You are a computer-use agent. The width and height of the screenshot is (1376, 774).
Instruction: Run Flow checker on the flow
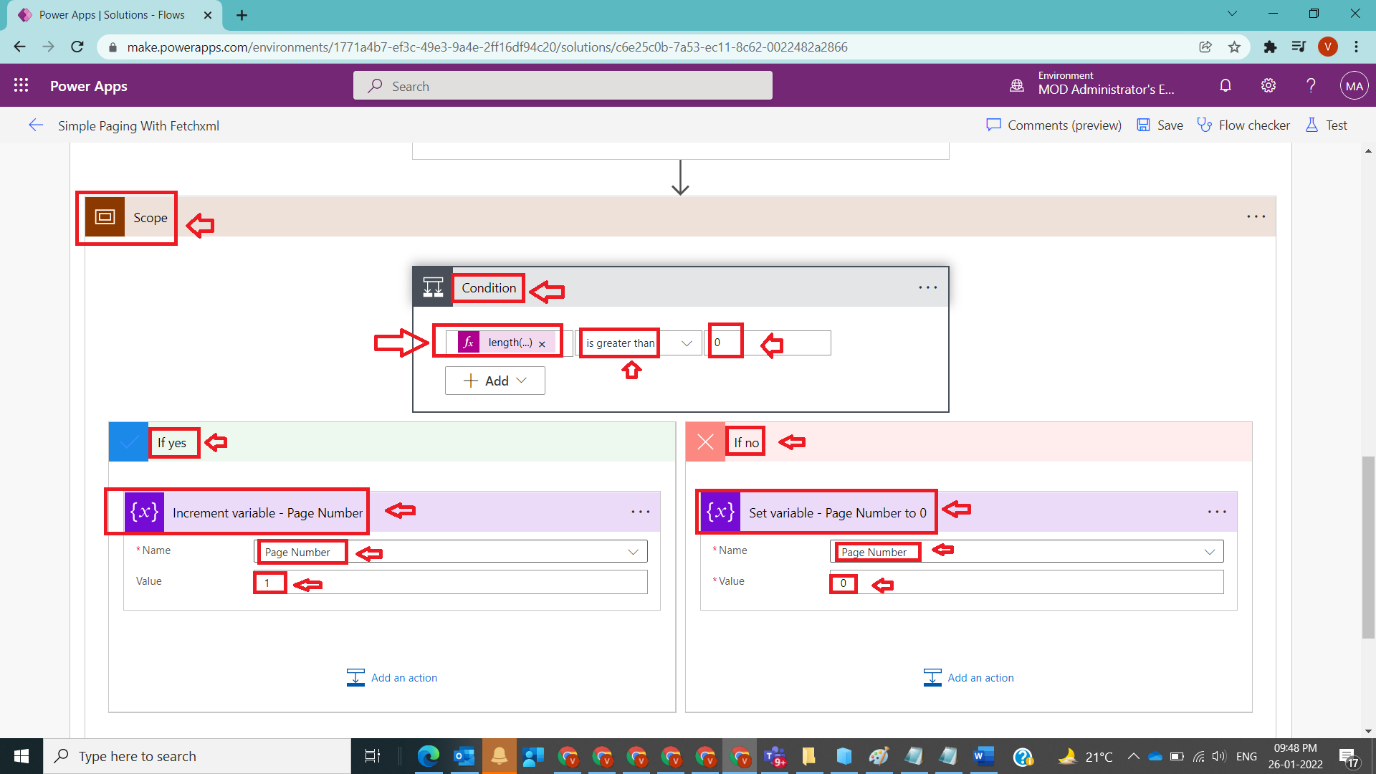(1243, 124)
